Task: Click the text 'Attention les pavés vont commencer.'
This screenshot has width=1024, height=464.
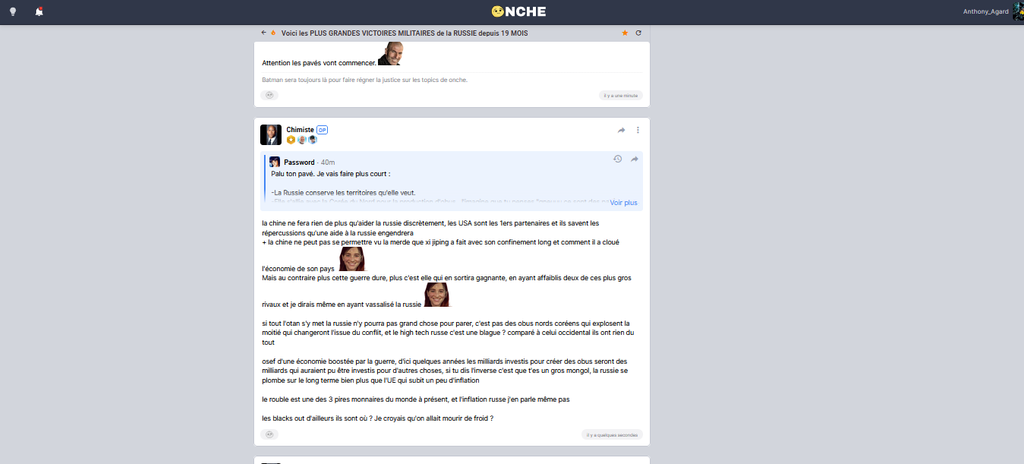Action: coord(319,63)
